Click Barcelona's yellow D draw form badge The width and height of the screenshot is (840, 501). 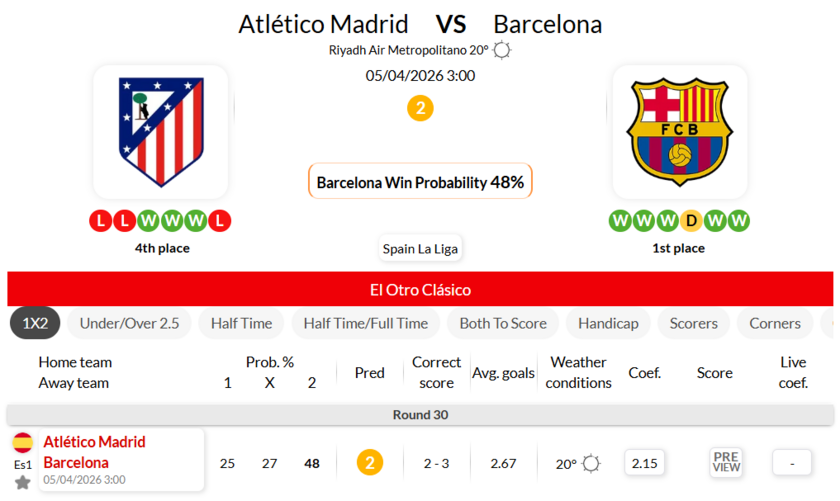coord(690,220)
